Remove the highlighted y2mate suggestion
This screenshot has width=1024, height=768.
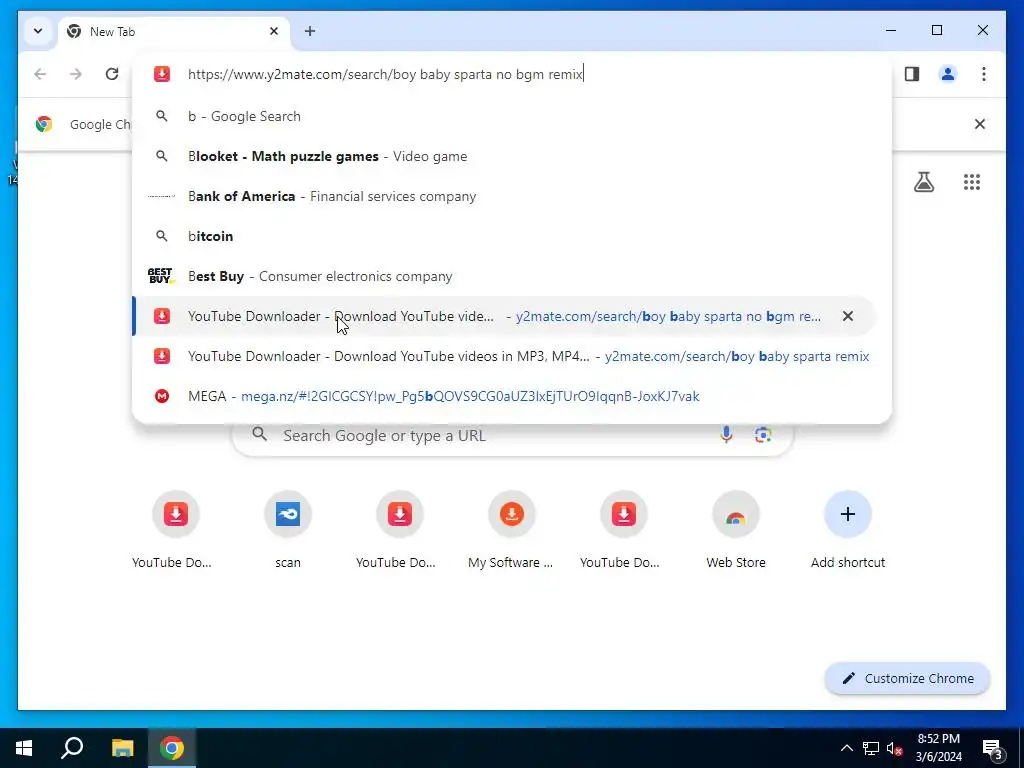point(848,316)
